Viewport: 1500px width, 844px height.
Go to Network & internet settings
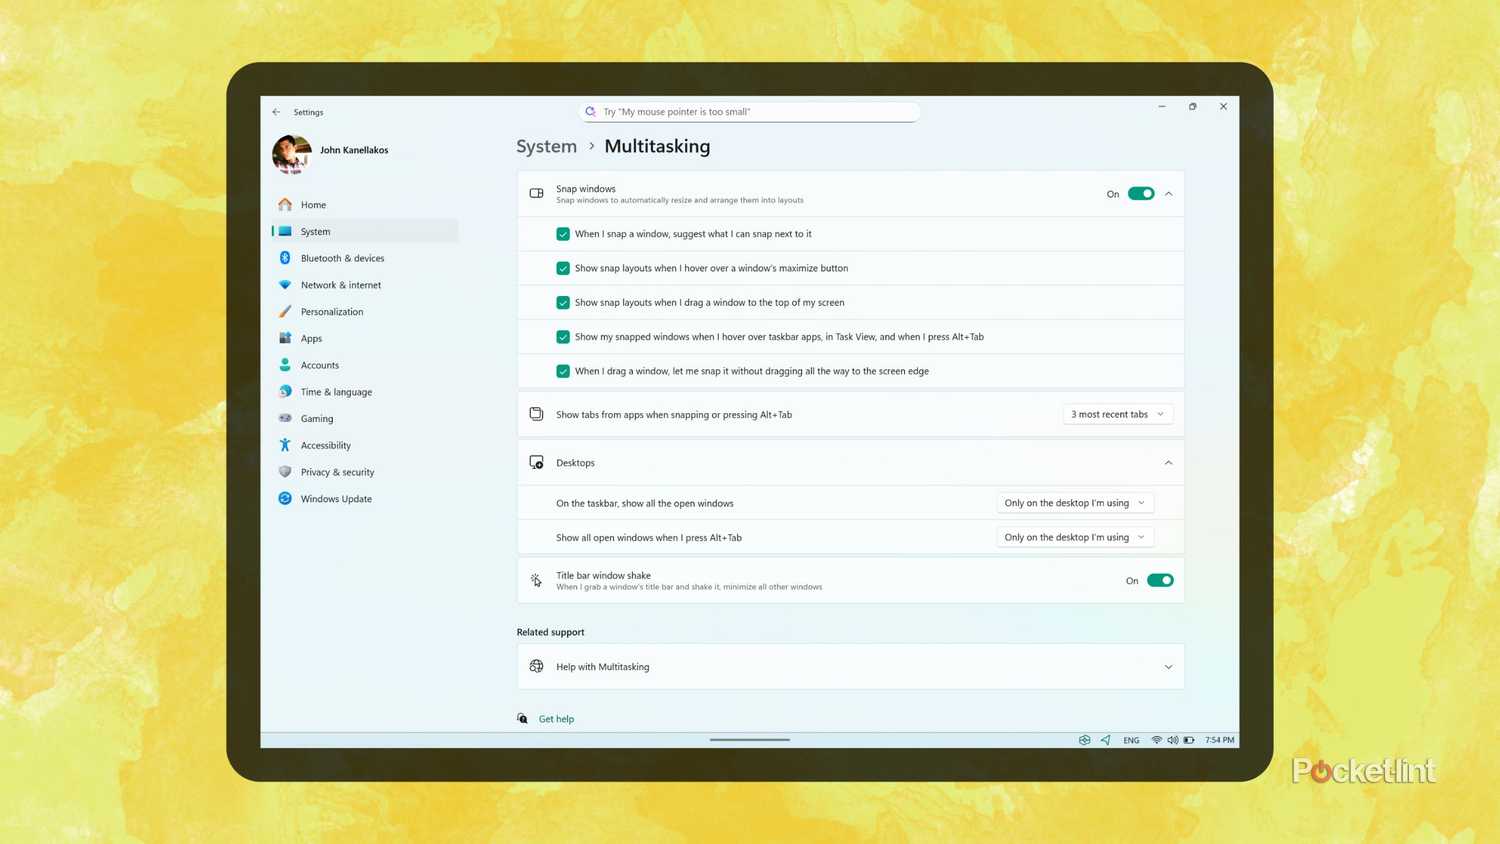click(340, 285)
